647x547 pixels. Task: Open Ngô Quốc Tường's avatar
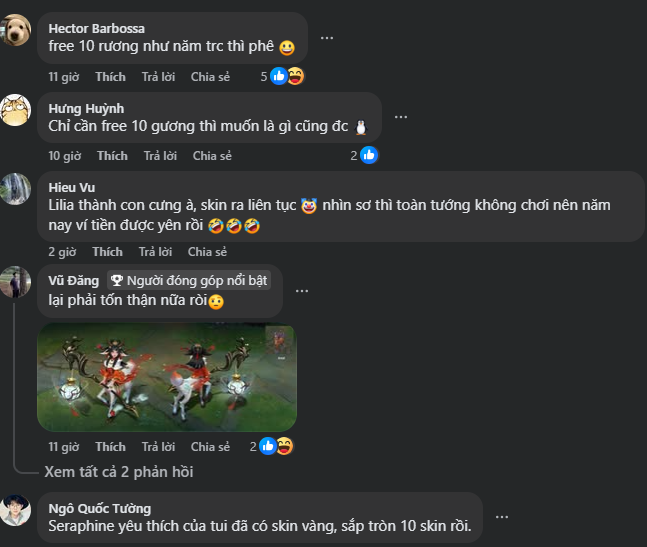click(x=15, y=510)
